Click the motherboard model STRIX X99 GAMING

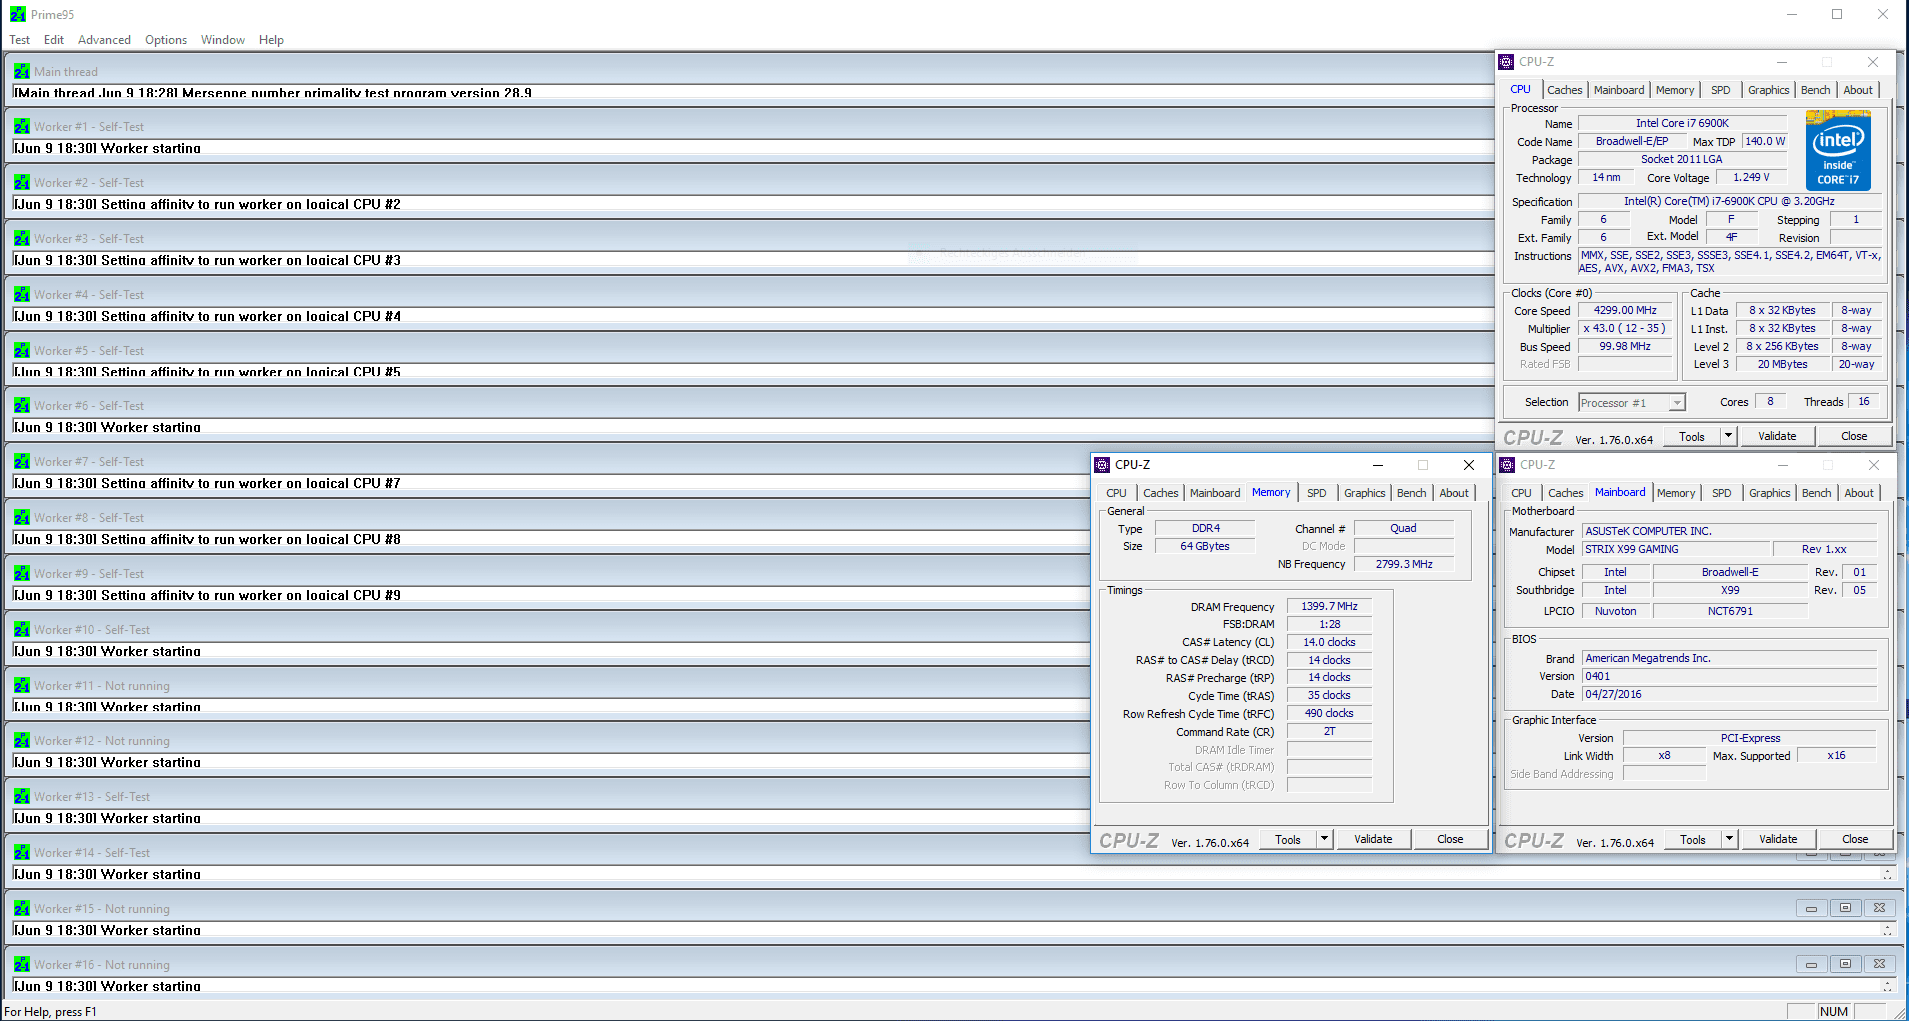coord(1677,549)
